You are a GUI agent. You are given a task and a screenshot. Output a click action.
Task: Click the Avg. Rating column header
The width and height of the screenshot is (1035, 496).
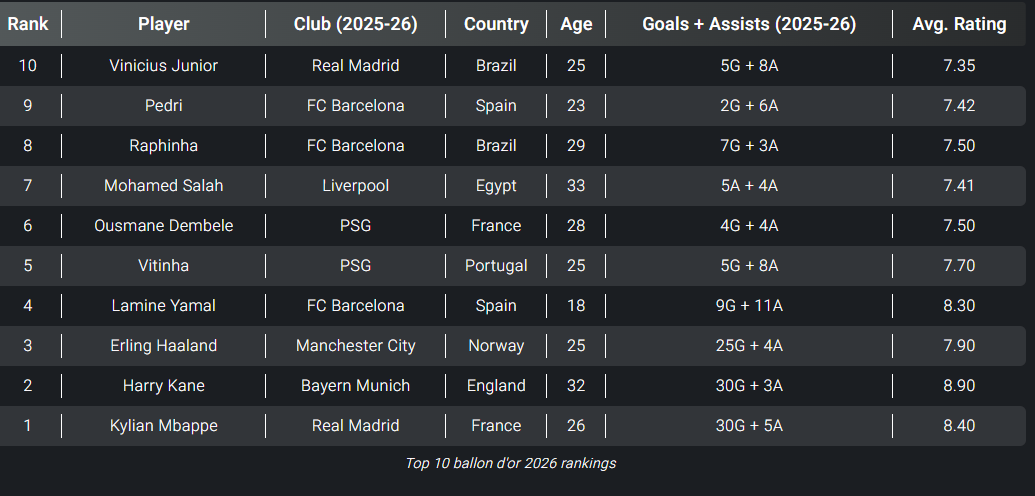click(x=959, y=24)
